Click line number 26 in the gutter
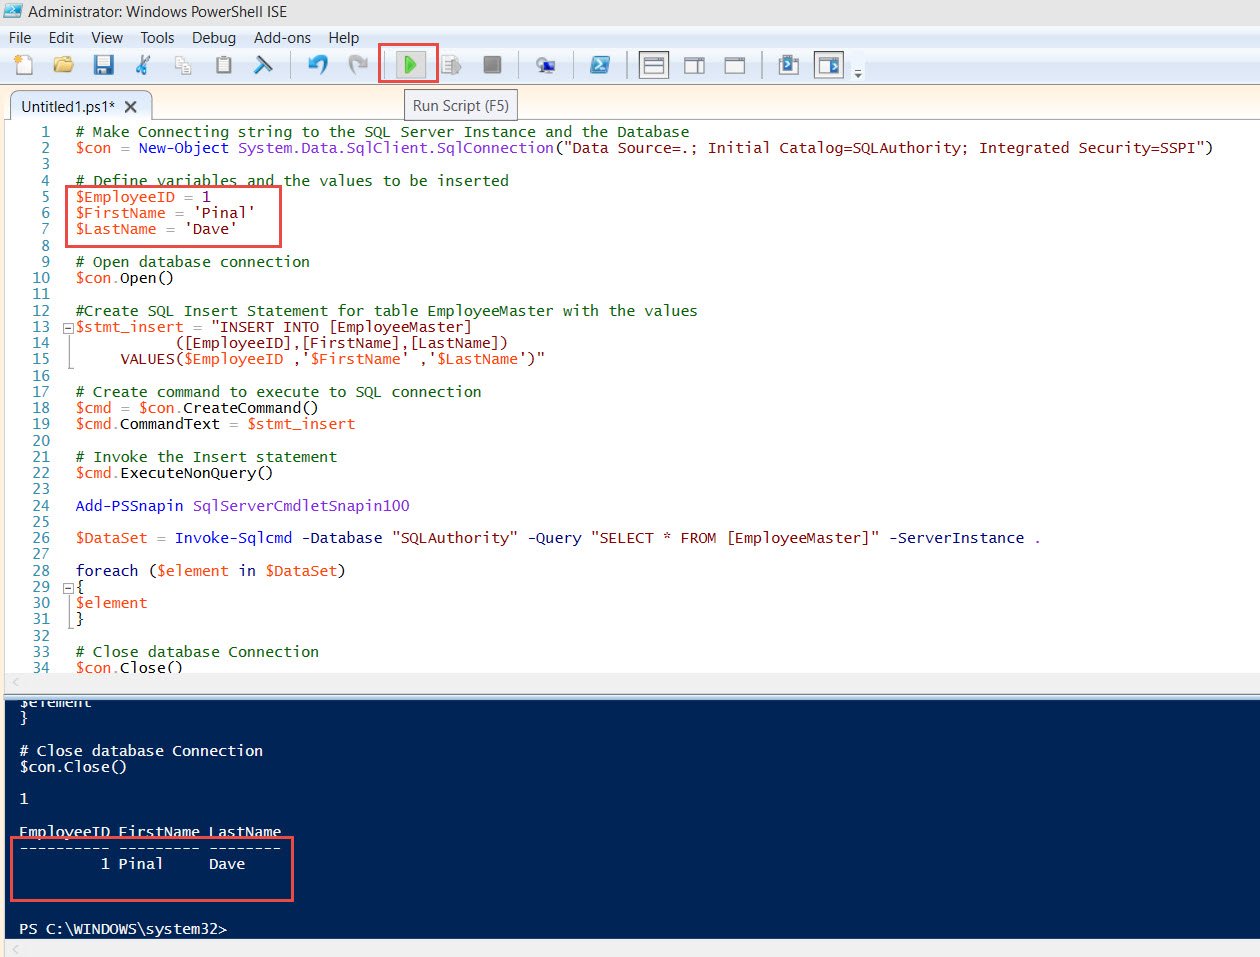The image size is (1260, 957). point(41,538)
